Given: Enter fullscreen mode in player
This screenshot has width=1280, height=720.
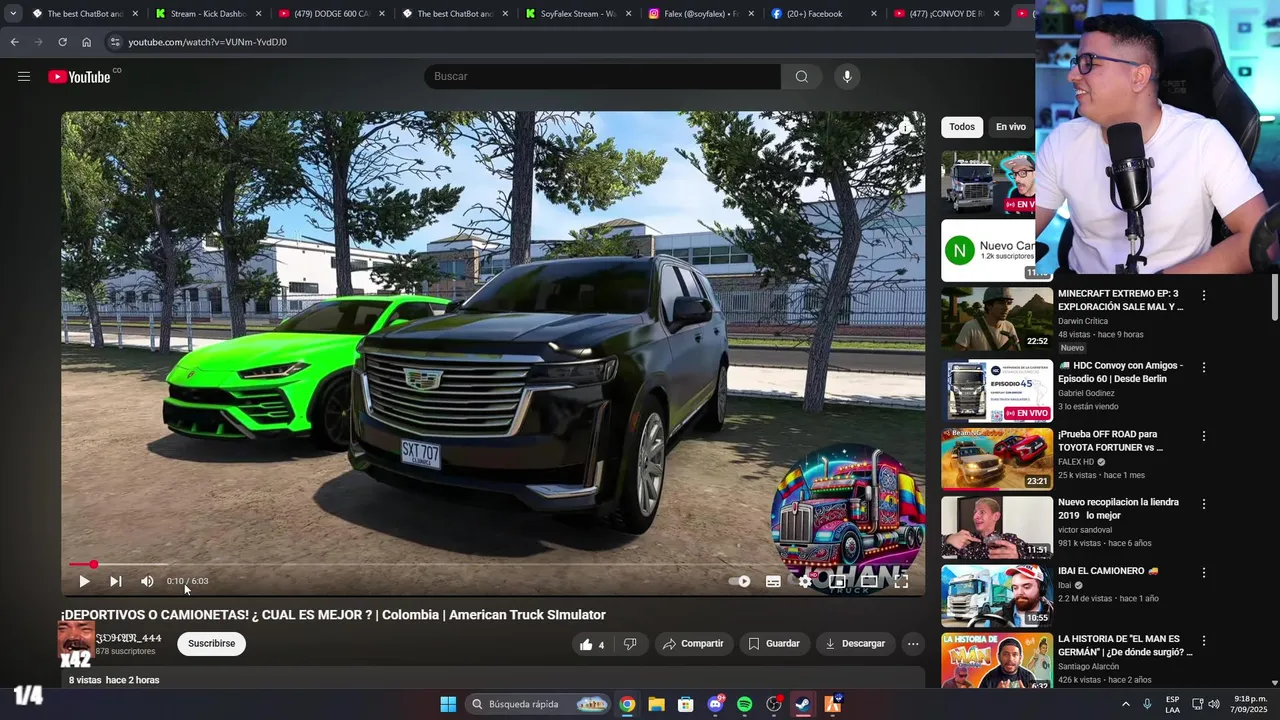Looking at the screenshot, I should click(x=901, y=581).
